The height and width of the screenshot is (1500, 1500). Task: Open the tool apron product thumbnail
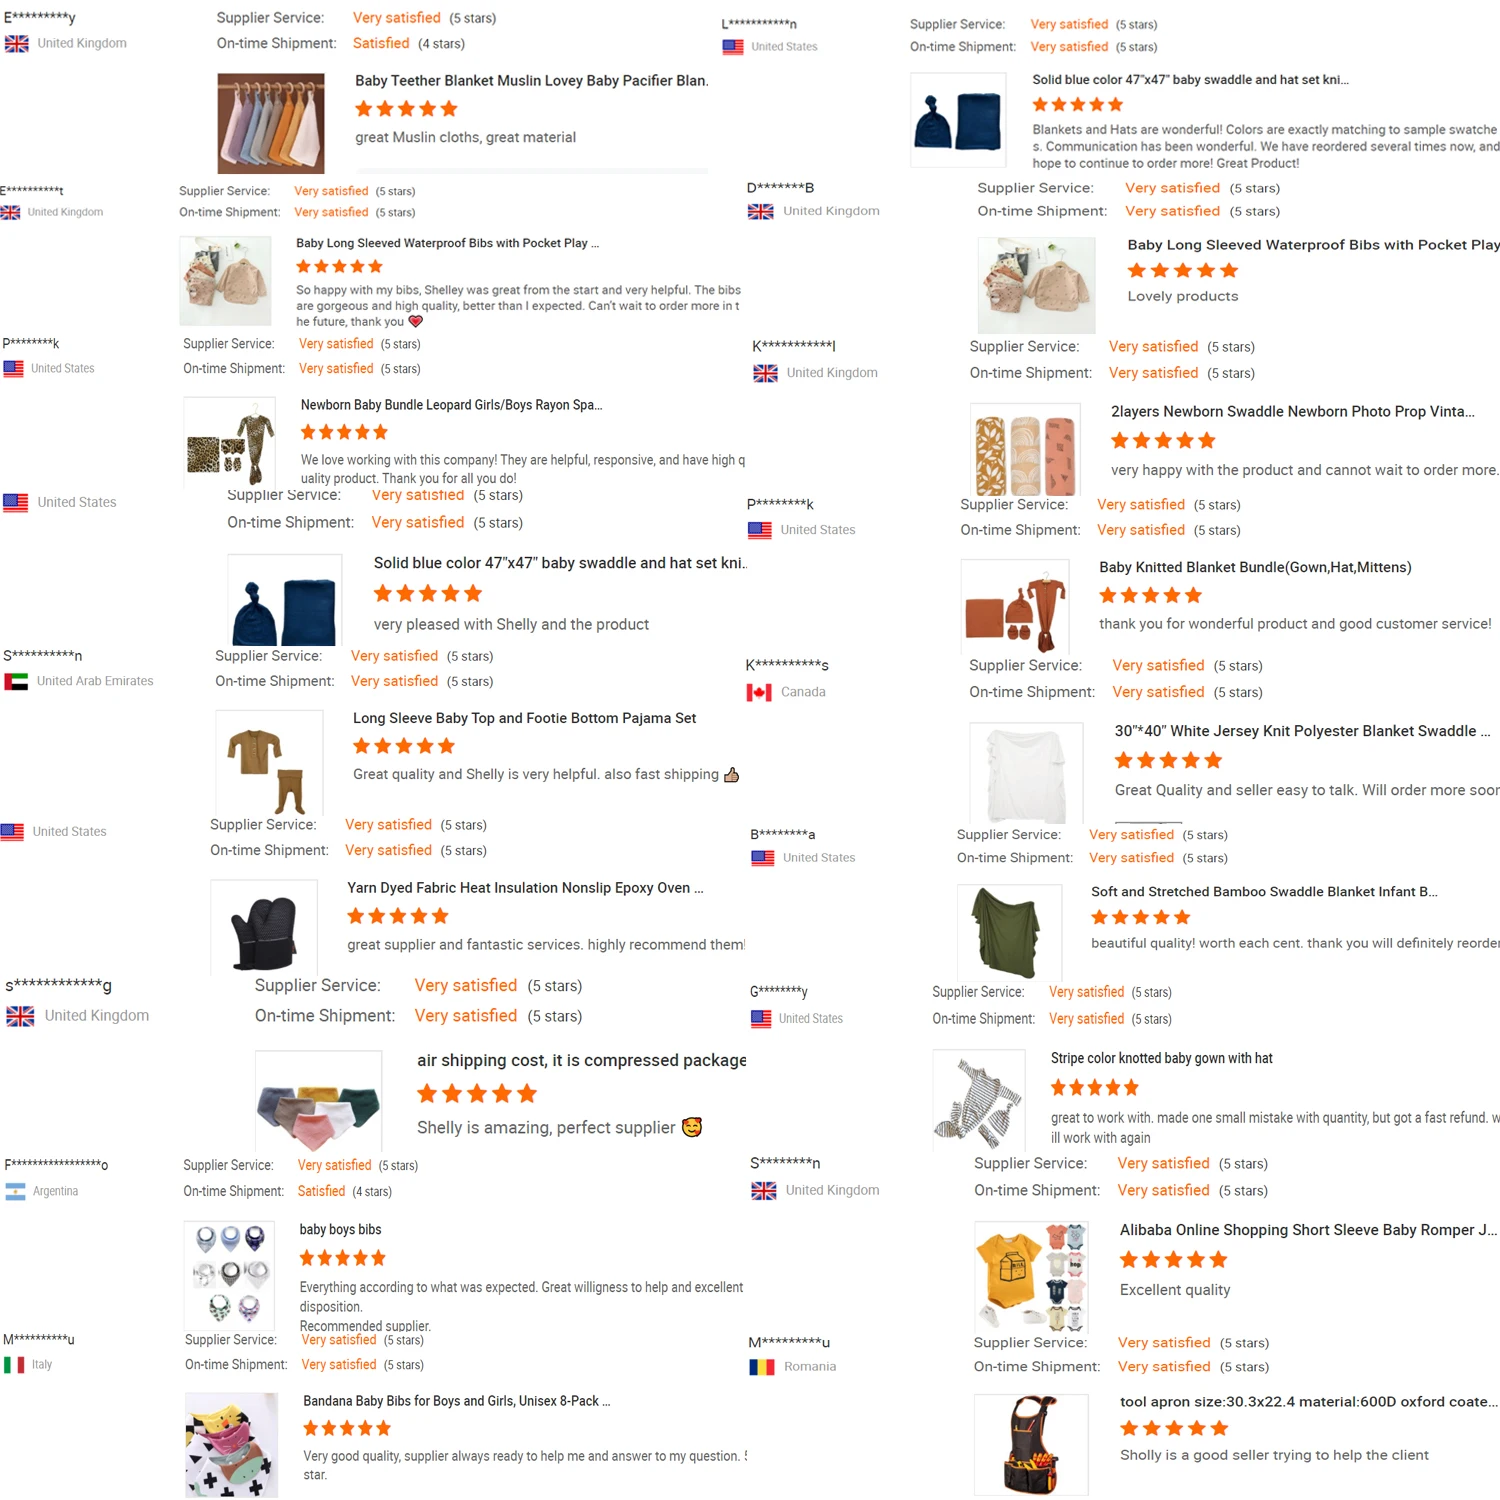pyautogui.click(x=1031, y=1445)
